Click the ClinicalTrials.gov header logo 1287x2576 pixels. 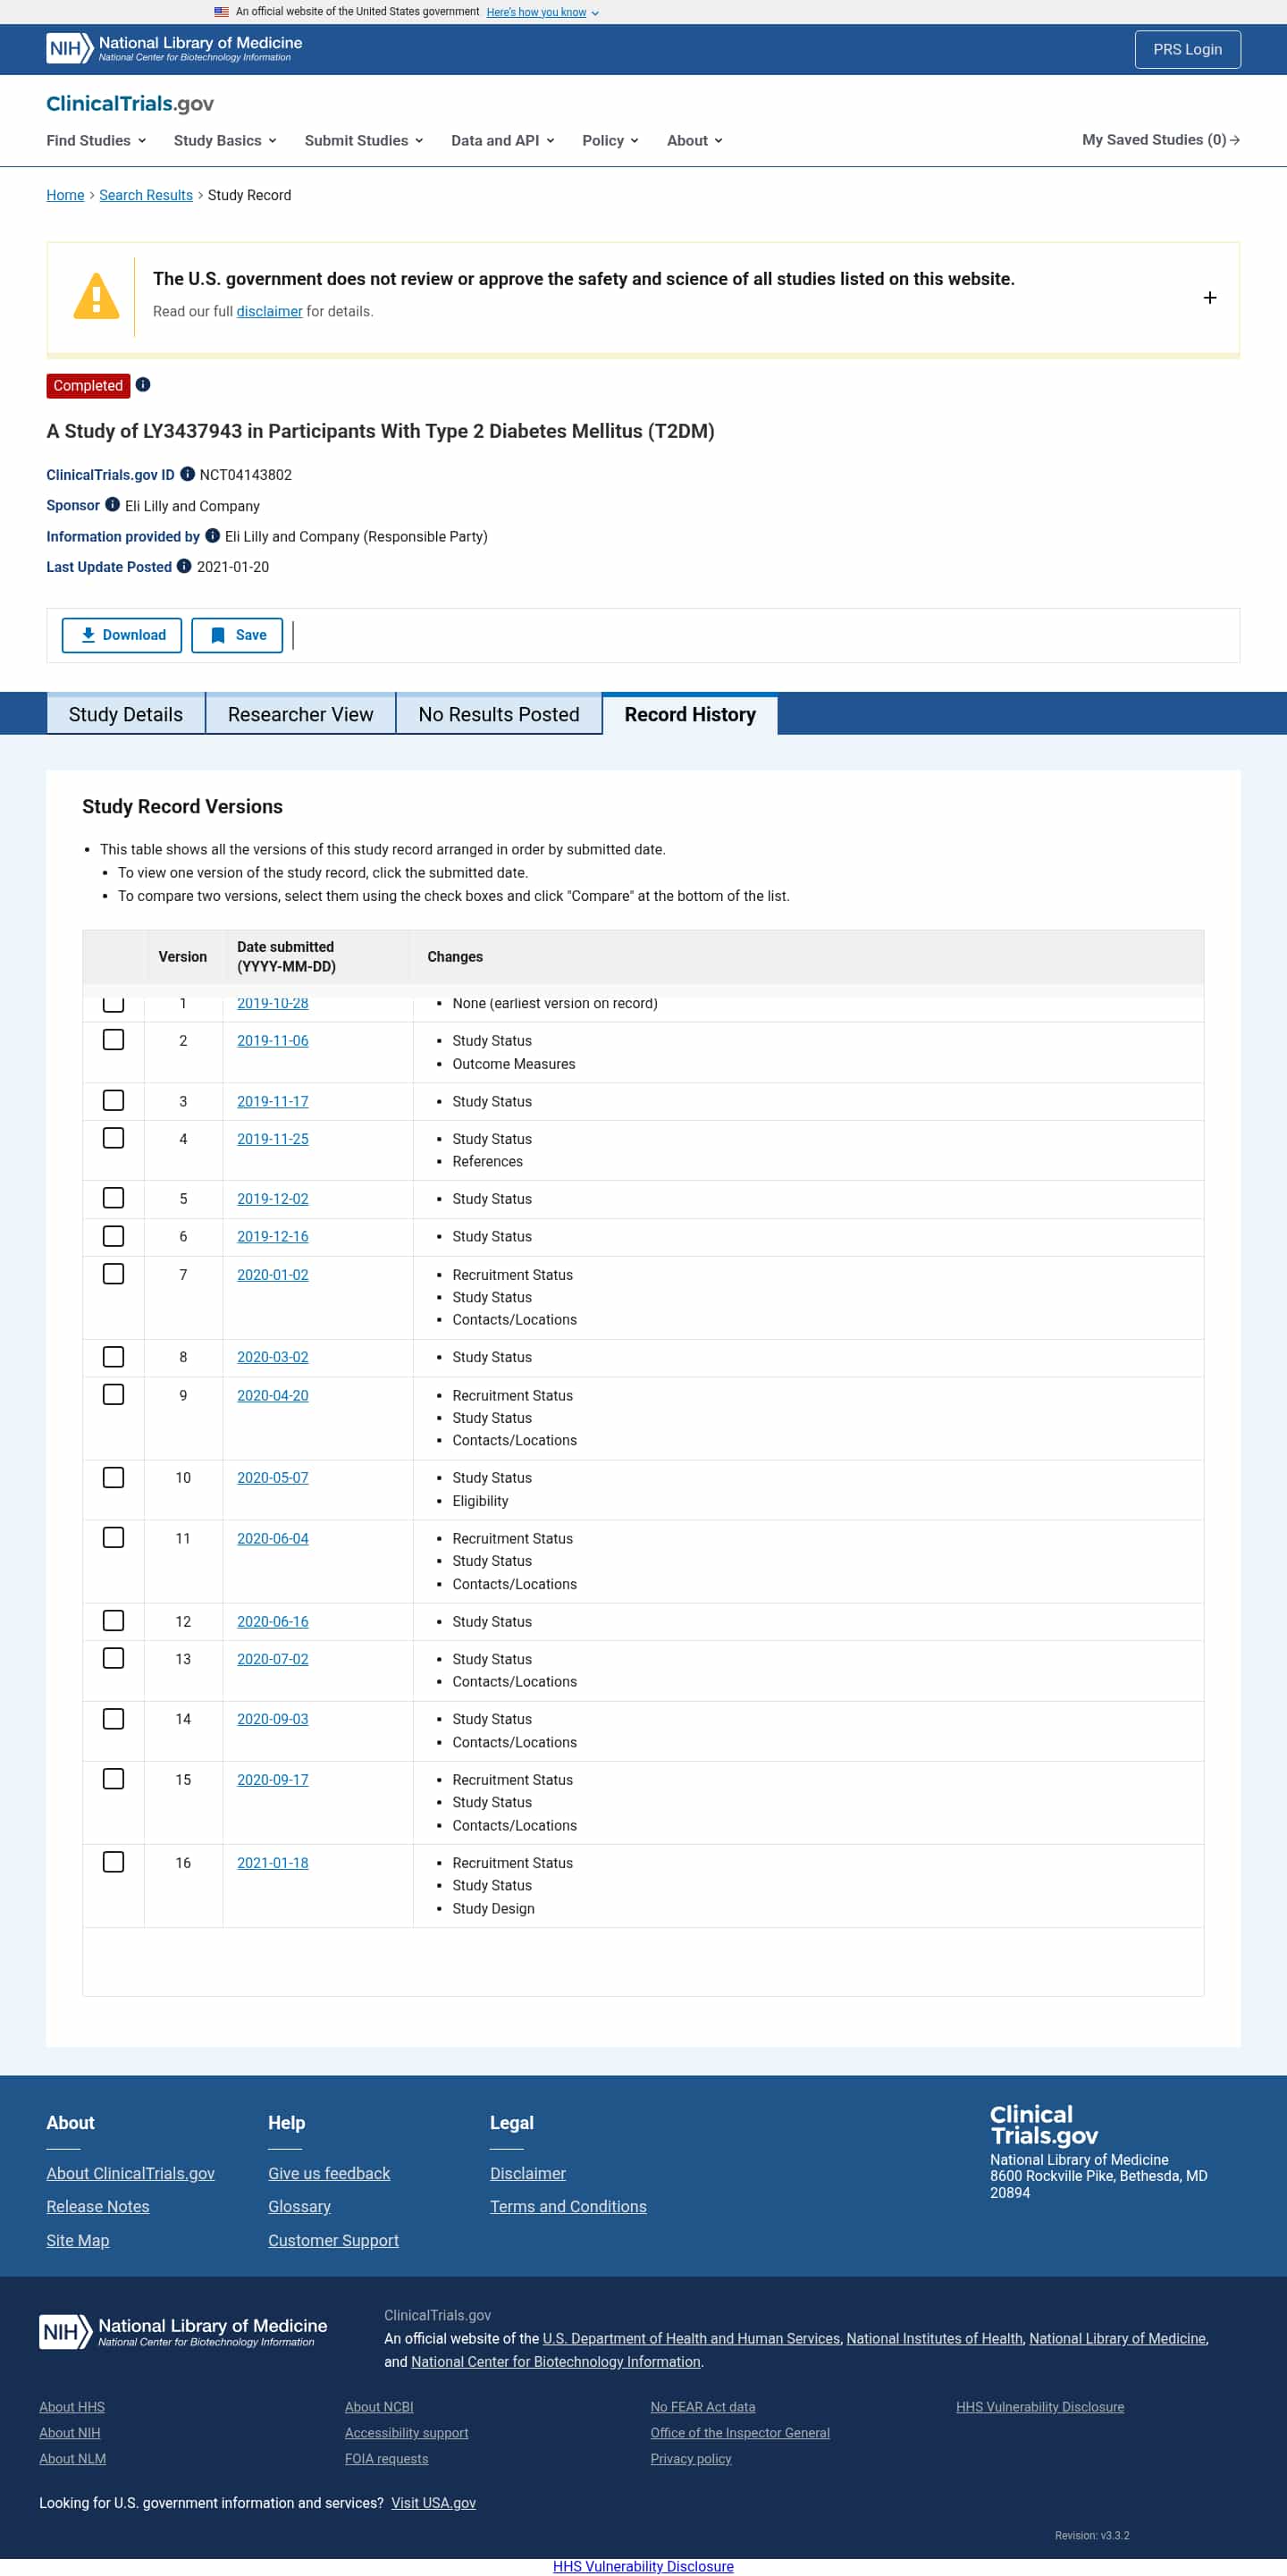(130, 104)
